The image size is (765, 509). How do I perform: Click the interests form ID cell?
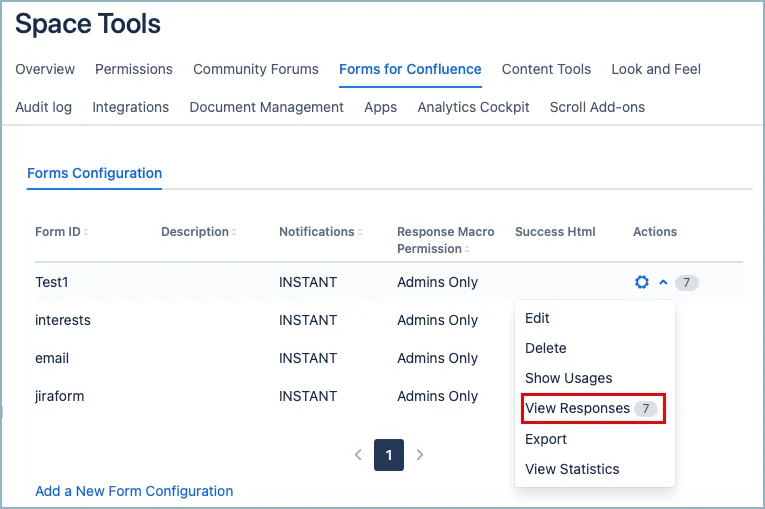(63, 320)
